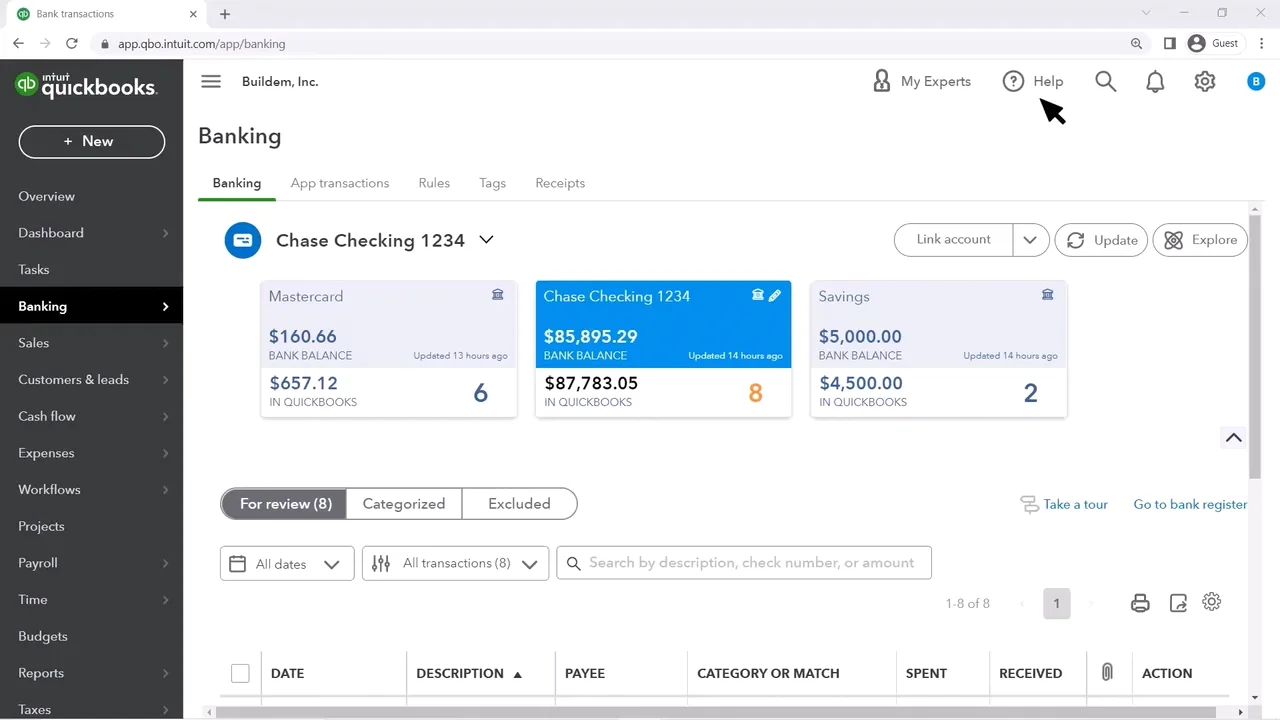Click the B user profile avatar
The image size is (1280, 720).
1256,81
